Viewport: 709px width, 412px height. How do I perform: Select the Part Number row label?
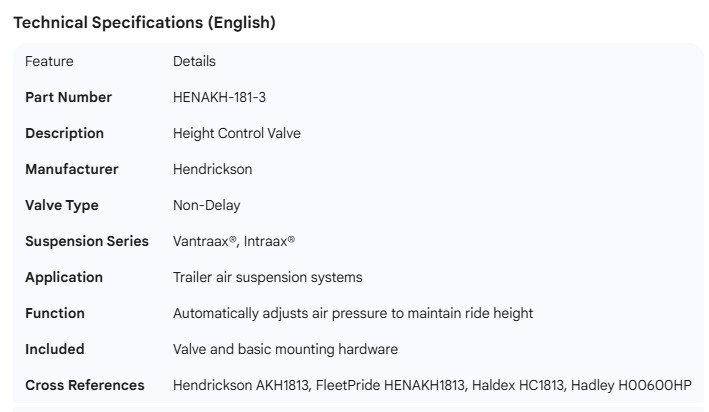coord(68,97)
